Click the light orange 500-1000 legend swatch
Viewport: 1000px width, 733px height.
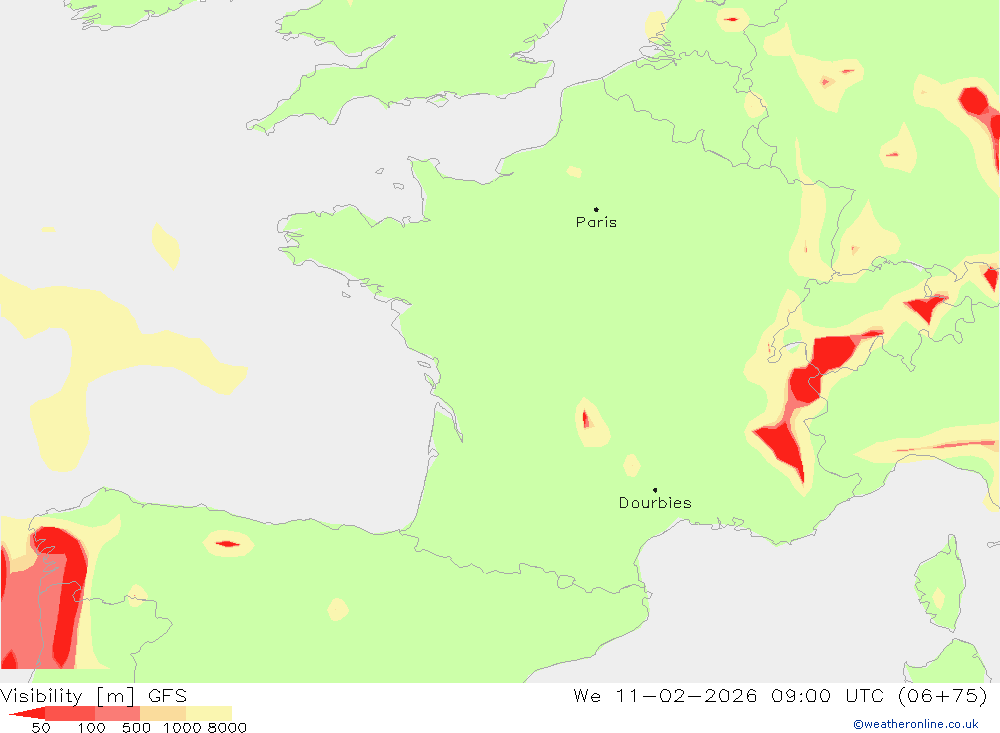pyautogui.click(x=163, y=713)
